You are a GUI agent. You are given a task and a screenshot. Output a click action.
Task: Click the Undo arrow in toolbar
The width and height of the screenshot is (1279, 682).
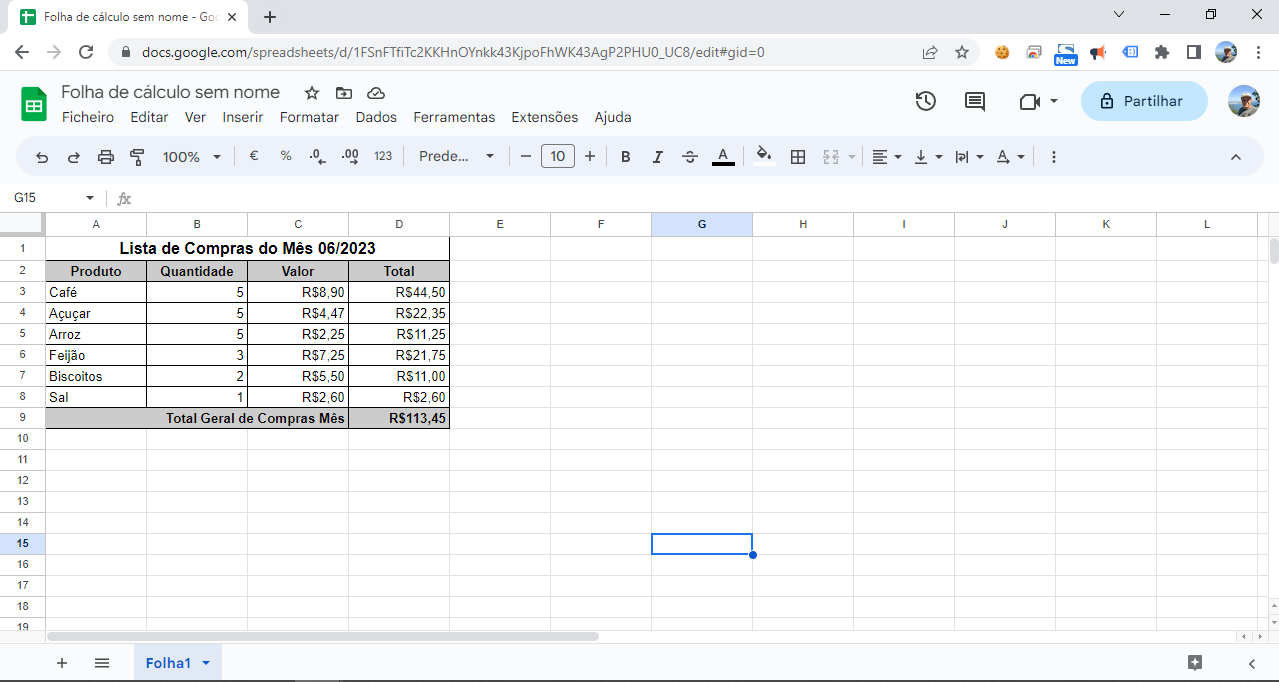pos(42,157)
